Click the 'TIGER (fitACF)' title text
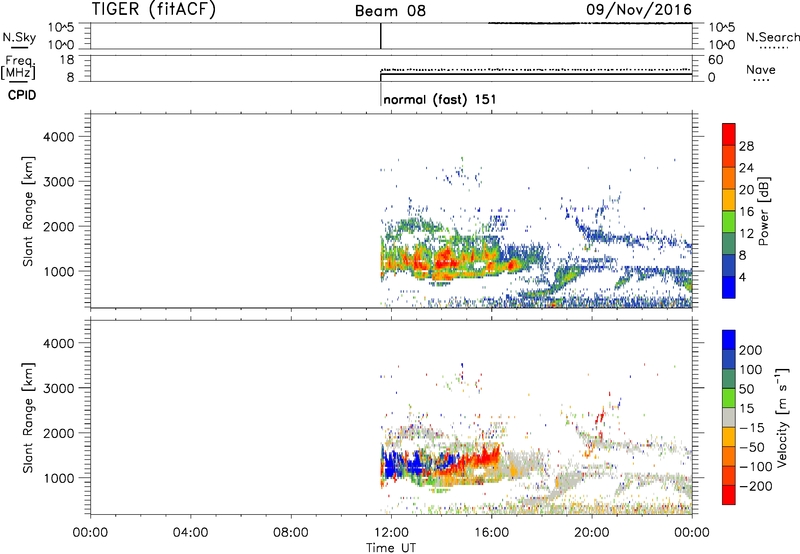 pyautogui.click(x=154, y=9)
